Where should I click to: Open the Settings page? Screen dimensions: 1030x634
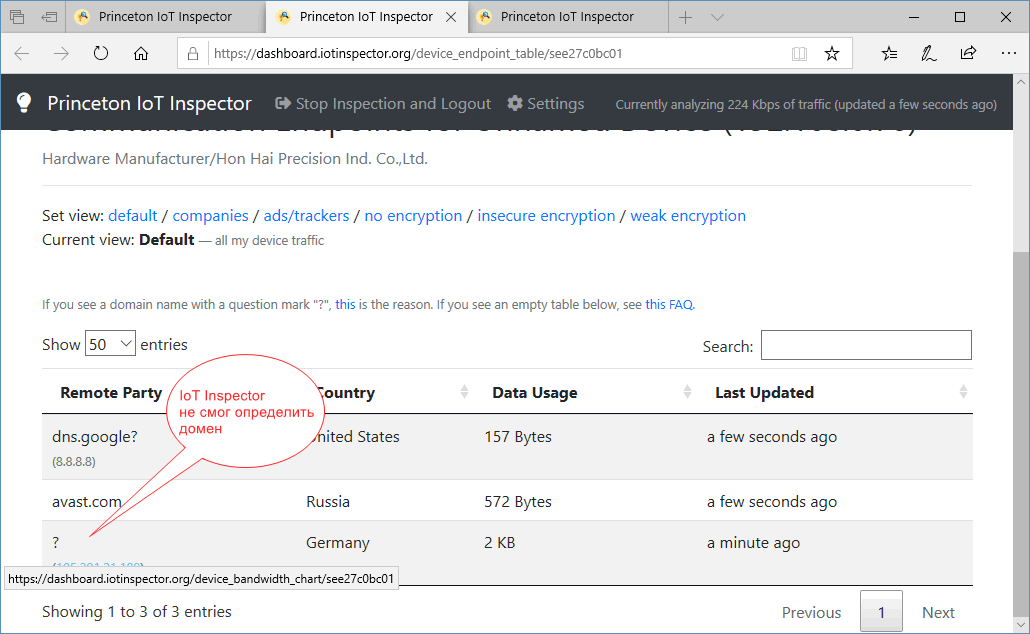546,104
